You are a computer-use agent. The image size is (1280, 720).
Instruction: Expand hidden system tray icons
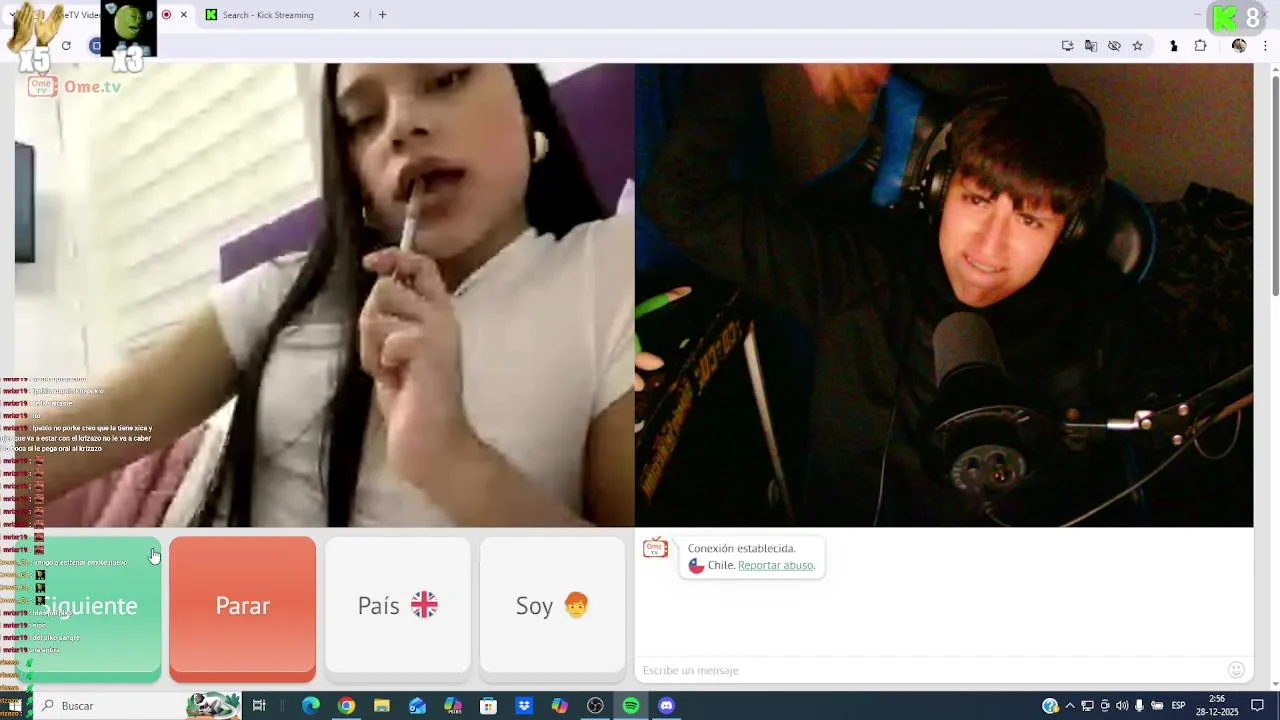pyautogui.click(x=1070, y=706)
